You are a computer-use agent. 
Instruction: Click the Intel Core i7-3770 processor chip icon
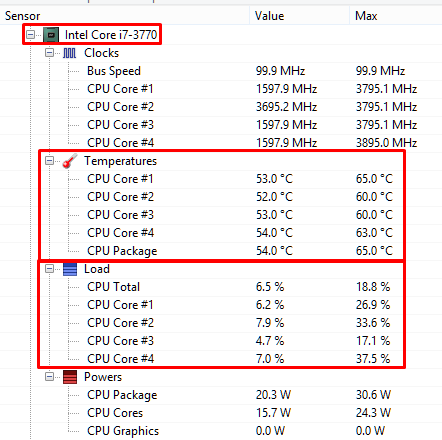click(51, 35)
